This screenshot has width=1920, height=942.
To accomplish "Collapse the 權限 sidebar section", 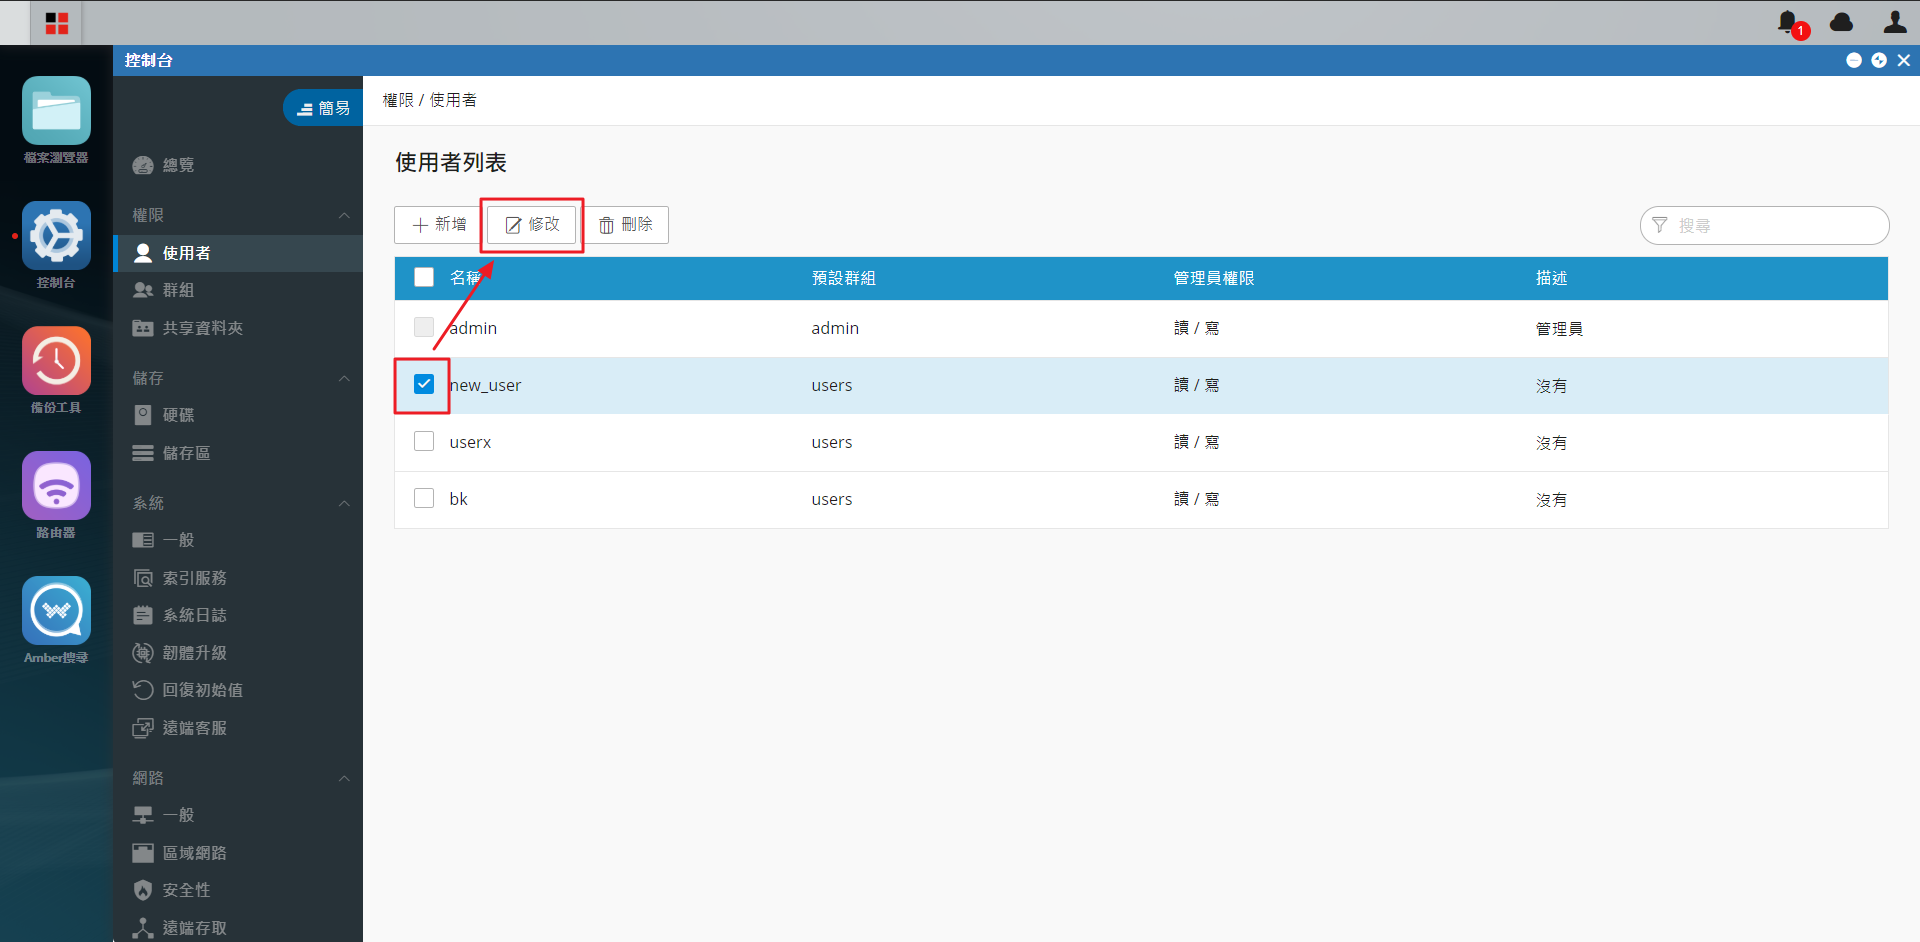I will tap(344, 215).
